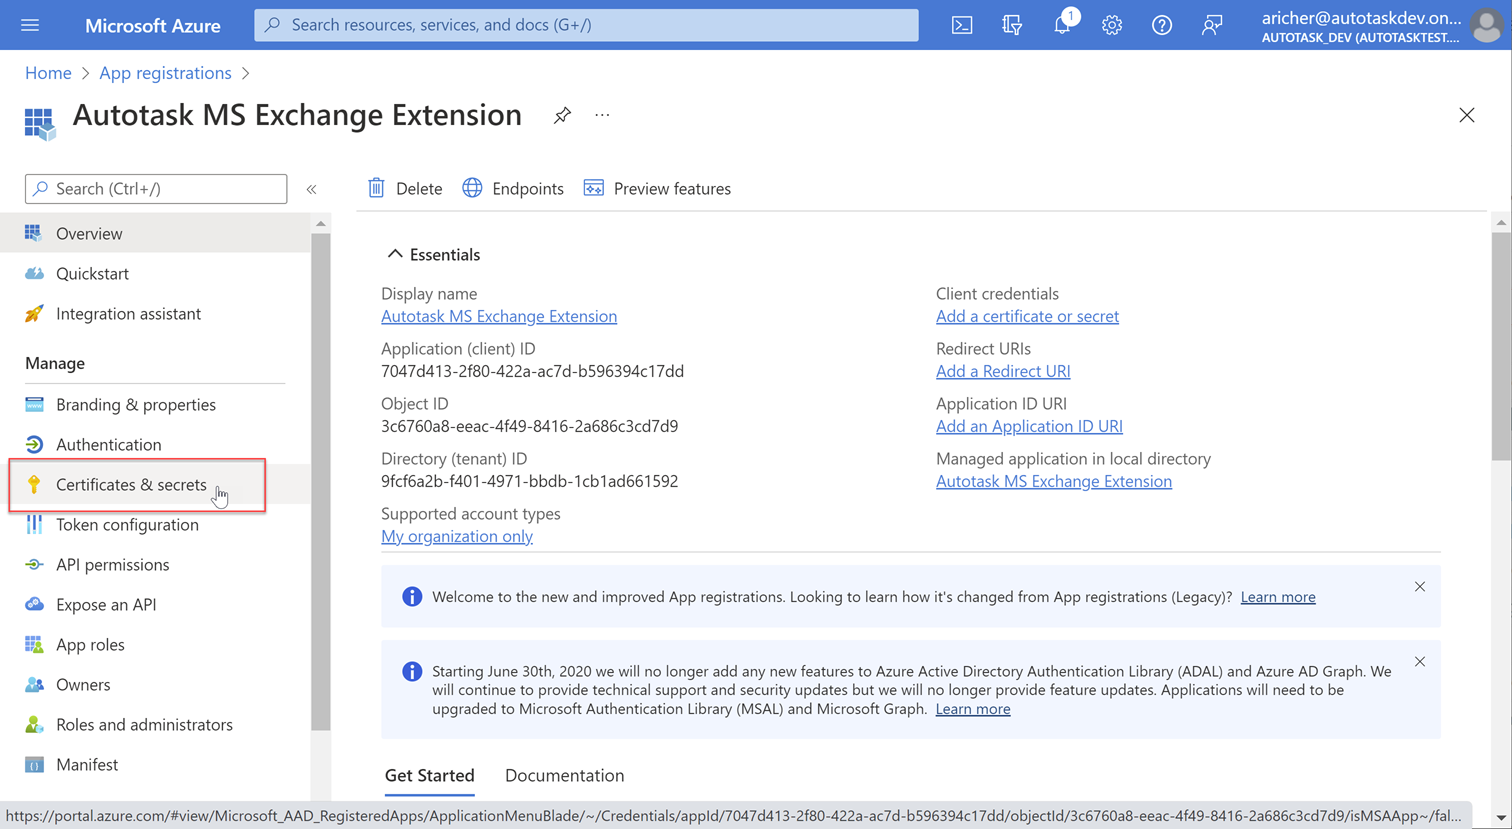This screenshot has width=1512, height=829.
Task: Open the ellipsis more options next to title
Action: coord(602,115)
